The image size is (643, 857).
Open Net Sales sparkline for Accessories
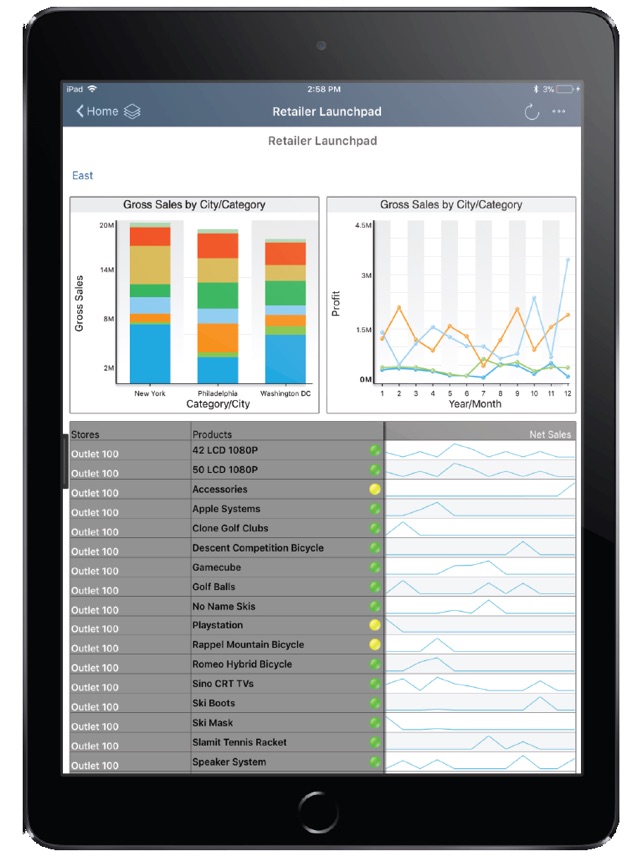tap(480, 489)
